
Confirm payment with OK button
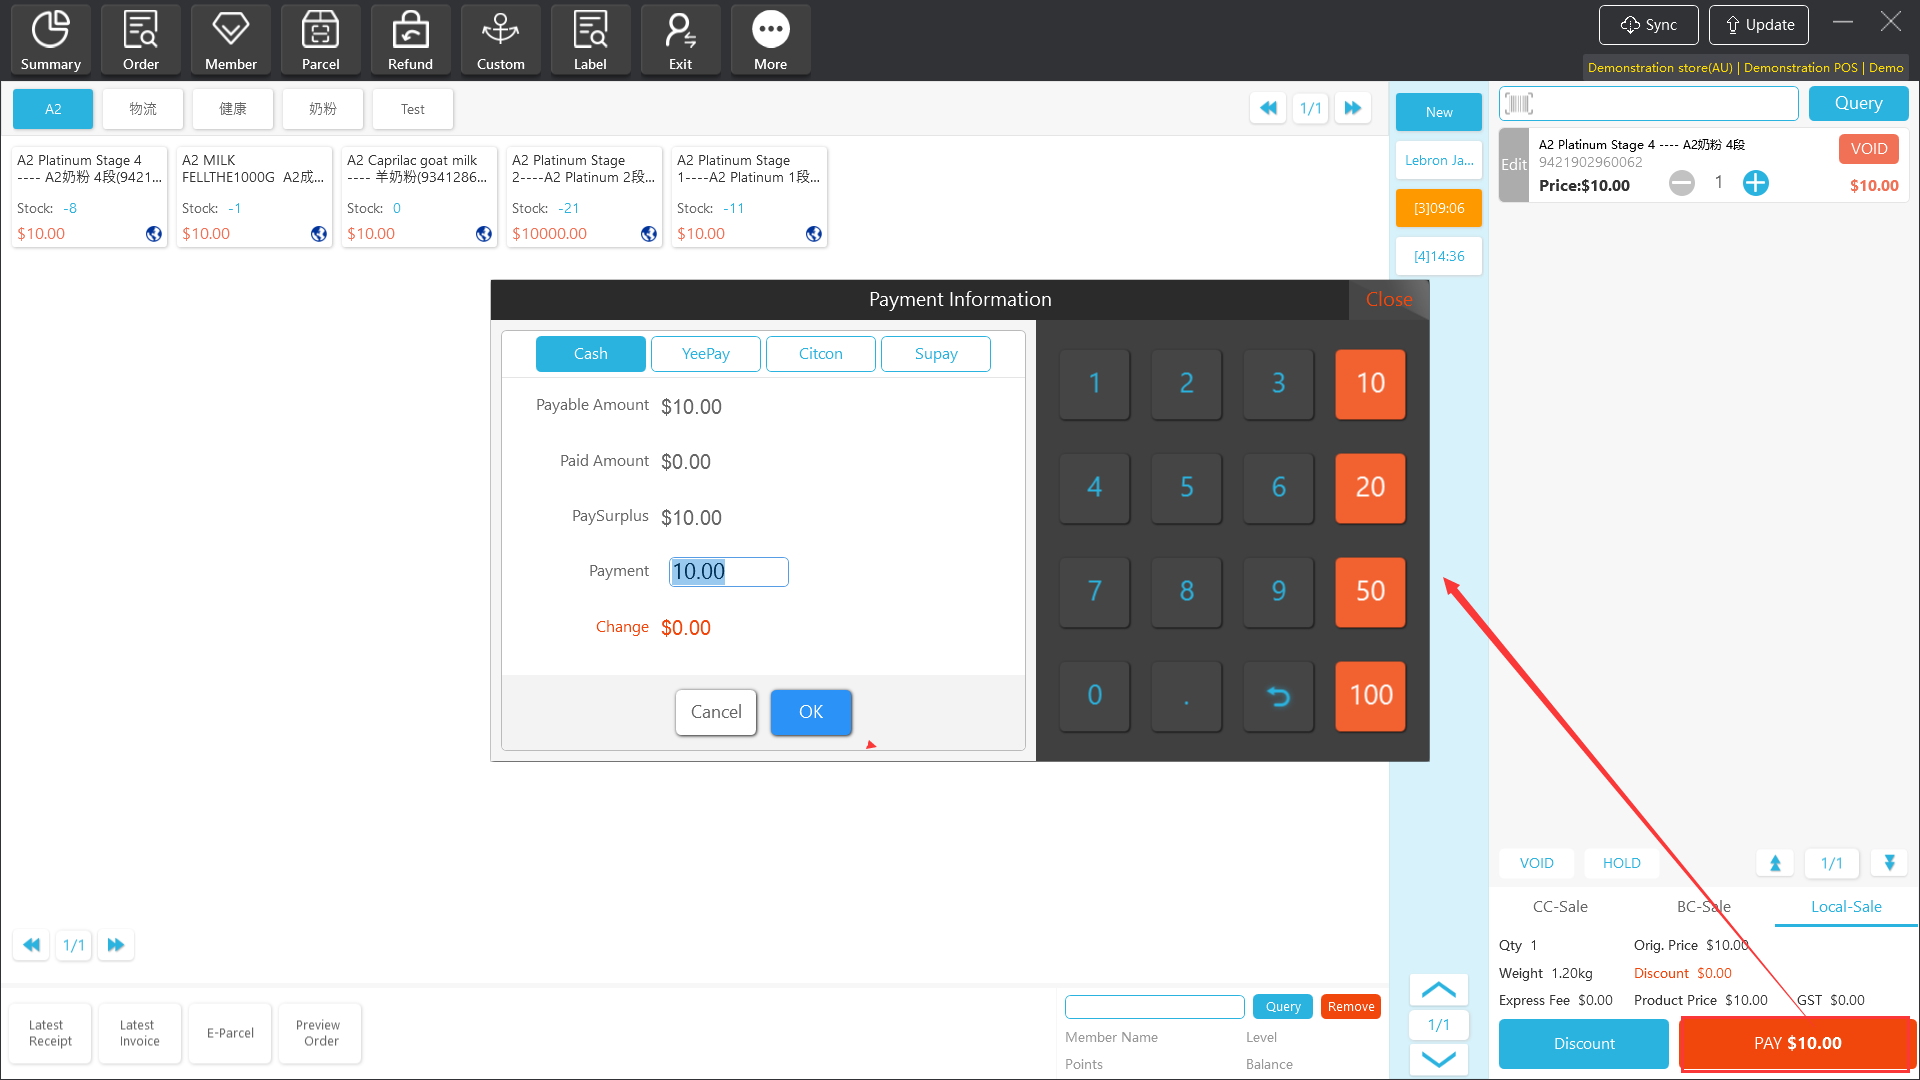[x=810, y=712]
